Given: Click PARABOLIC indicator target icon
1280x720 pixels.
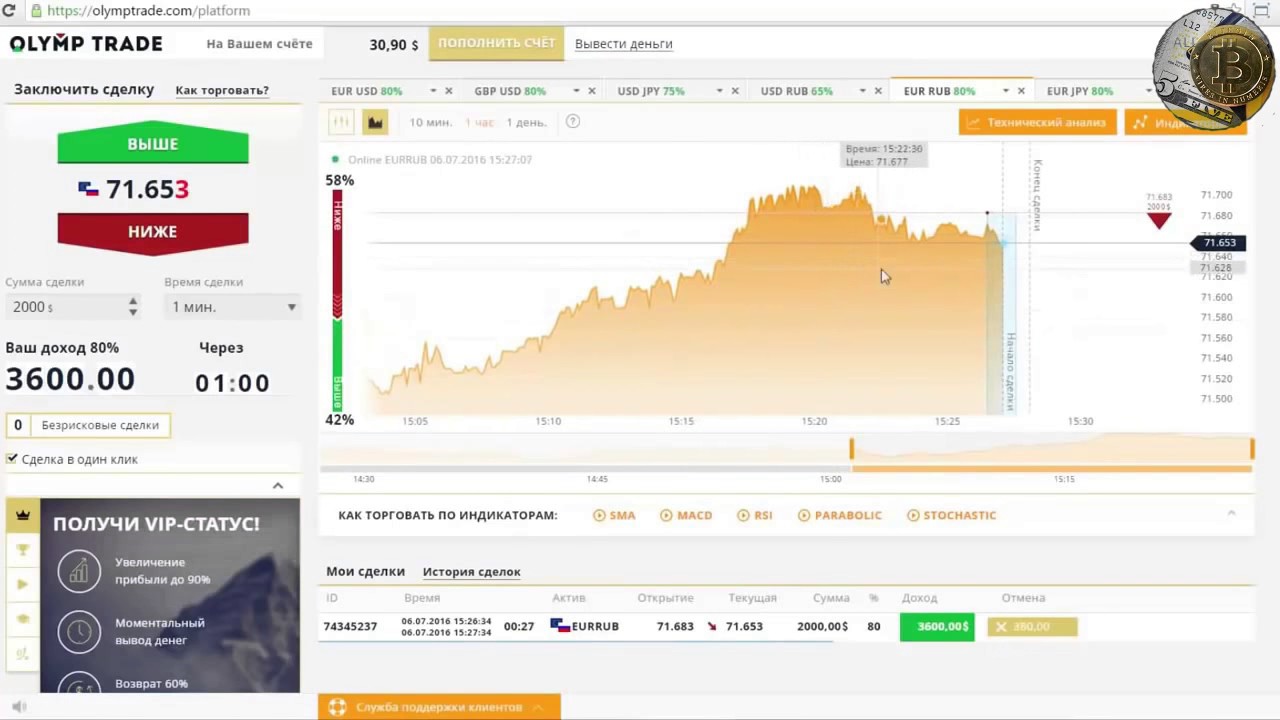Looking at the screenshot, I should (x=804, y=515).
